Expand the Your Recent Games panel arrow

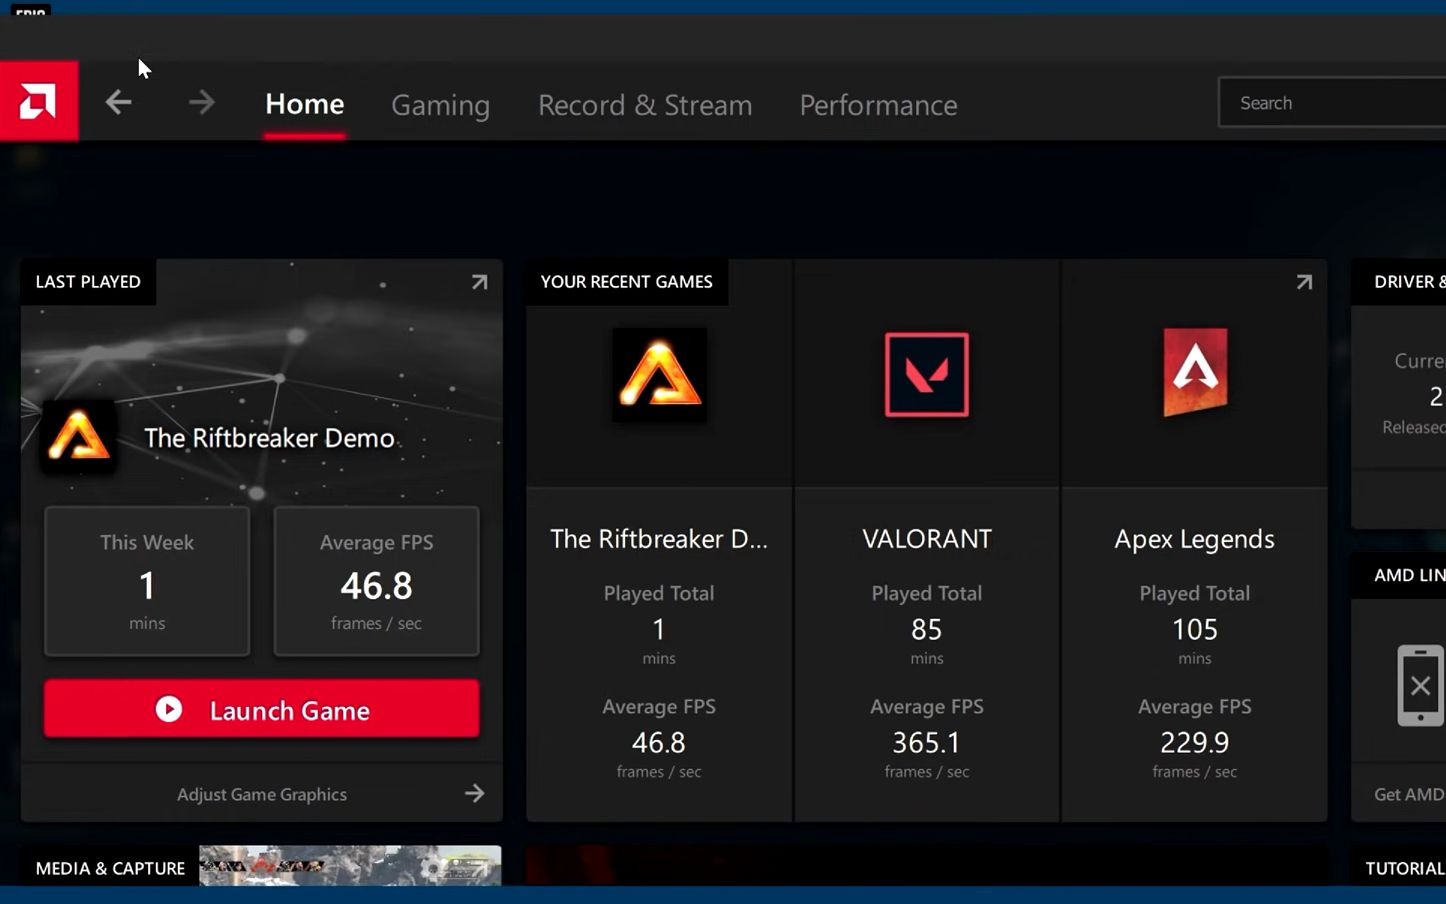(x=1304, y=282)
